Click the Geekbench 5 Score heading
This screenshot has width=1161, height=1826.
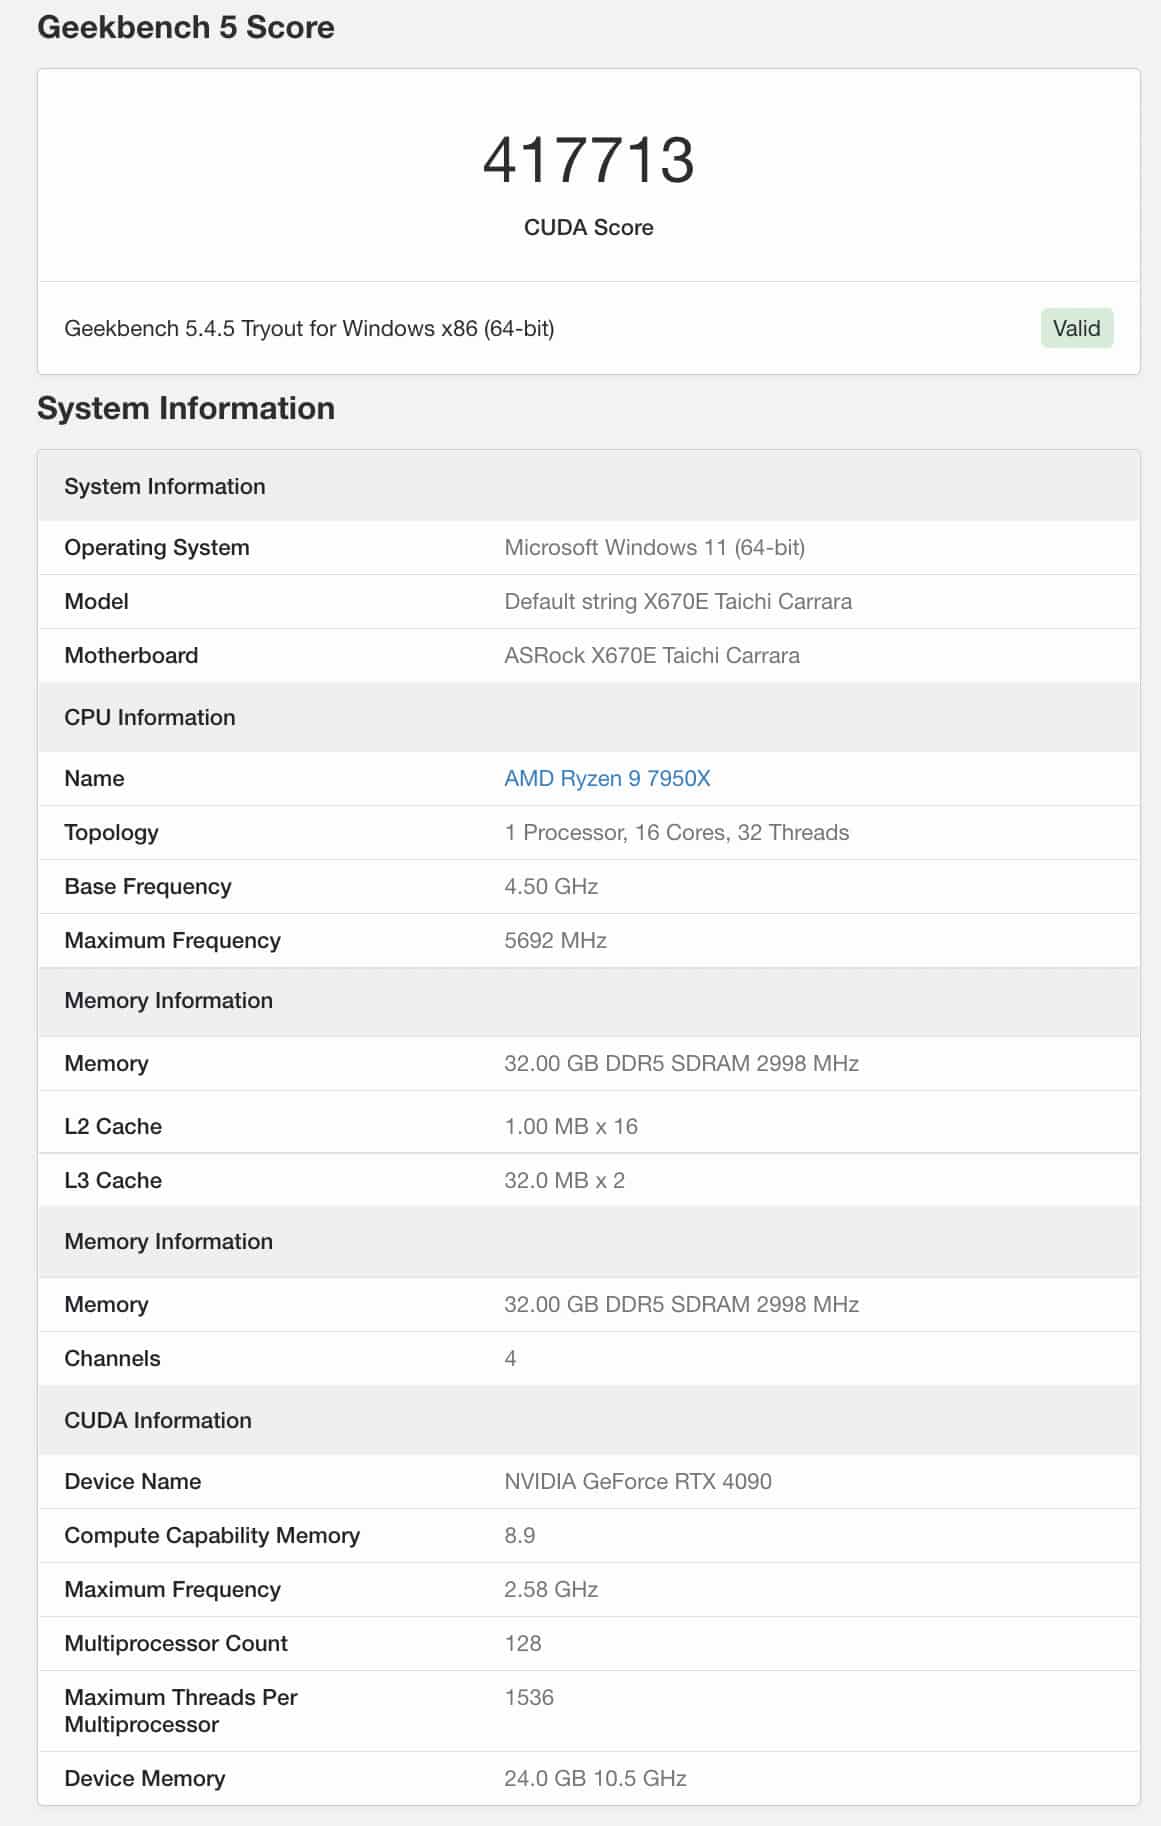(186, 27)
